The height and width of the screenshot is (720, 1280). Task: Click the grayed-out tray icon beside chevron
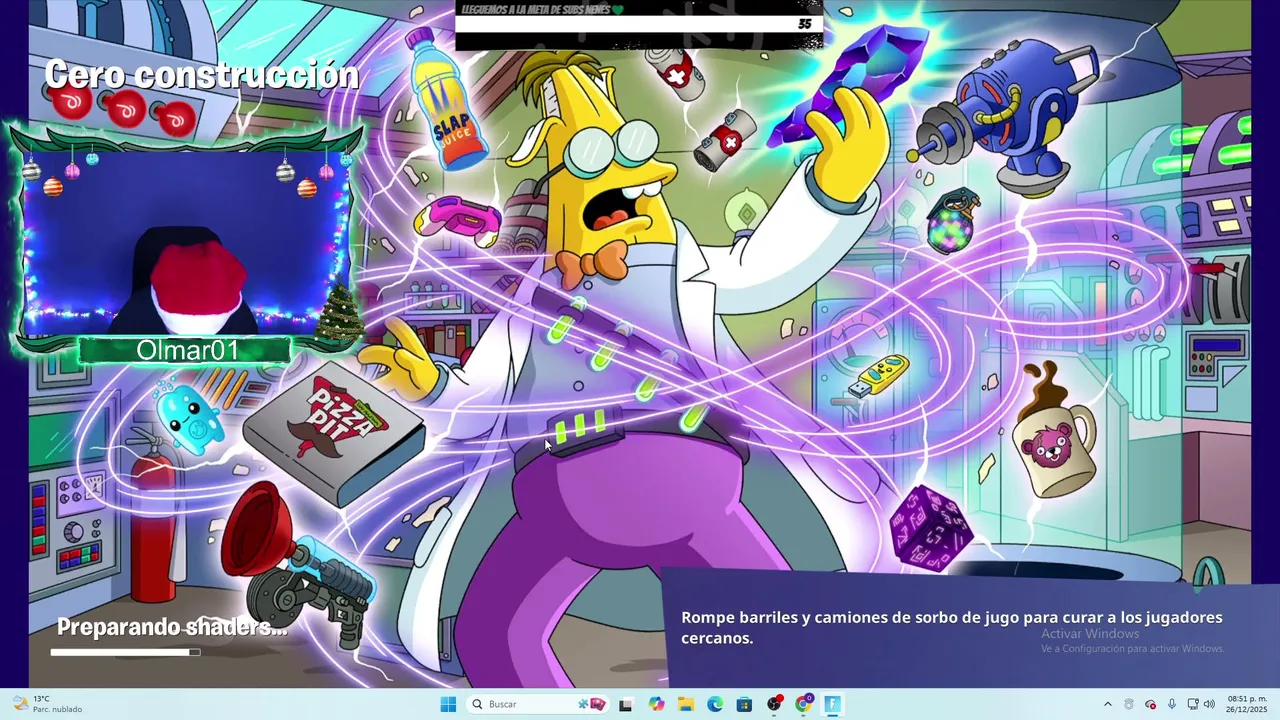1129,704
